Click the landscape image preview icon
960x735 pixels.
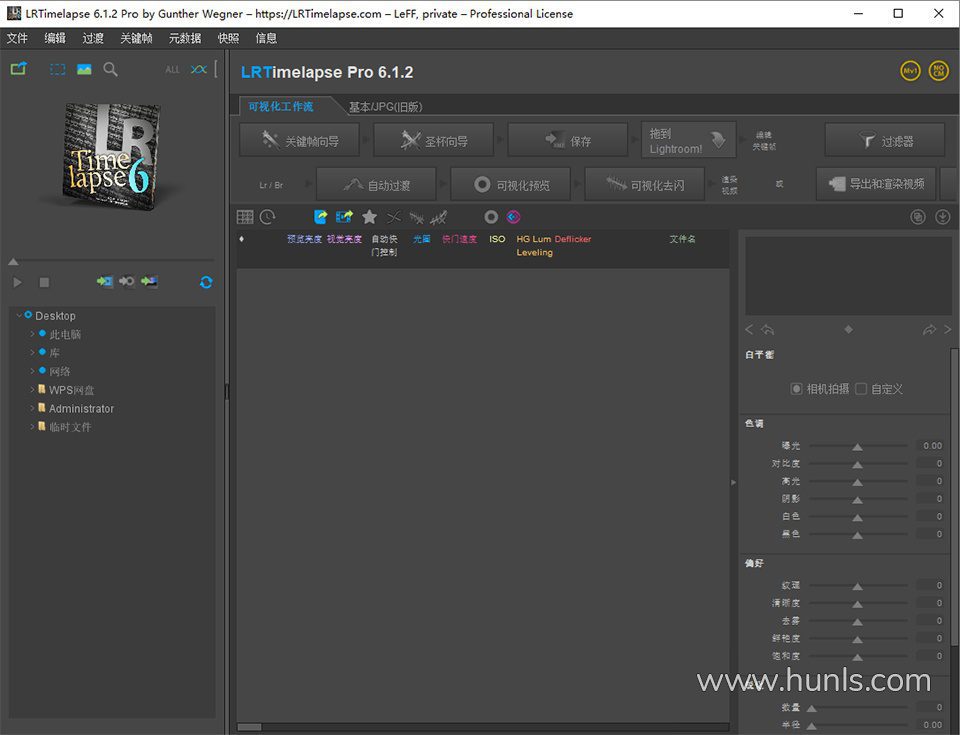pyautogui.click(x=84, y=69)
